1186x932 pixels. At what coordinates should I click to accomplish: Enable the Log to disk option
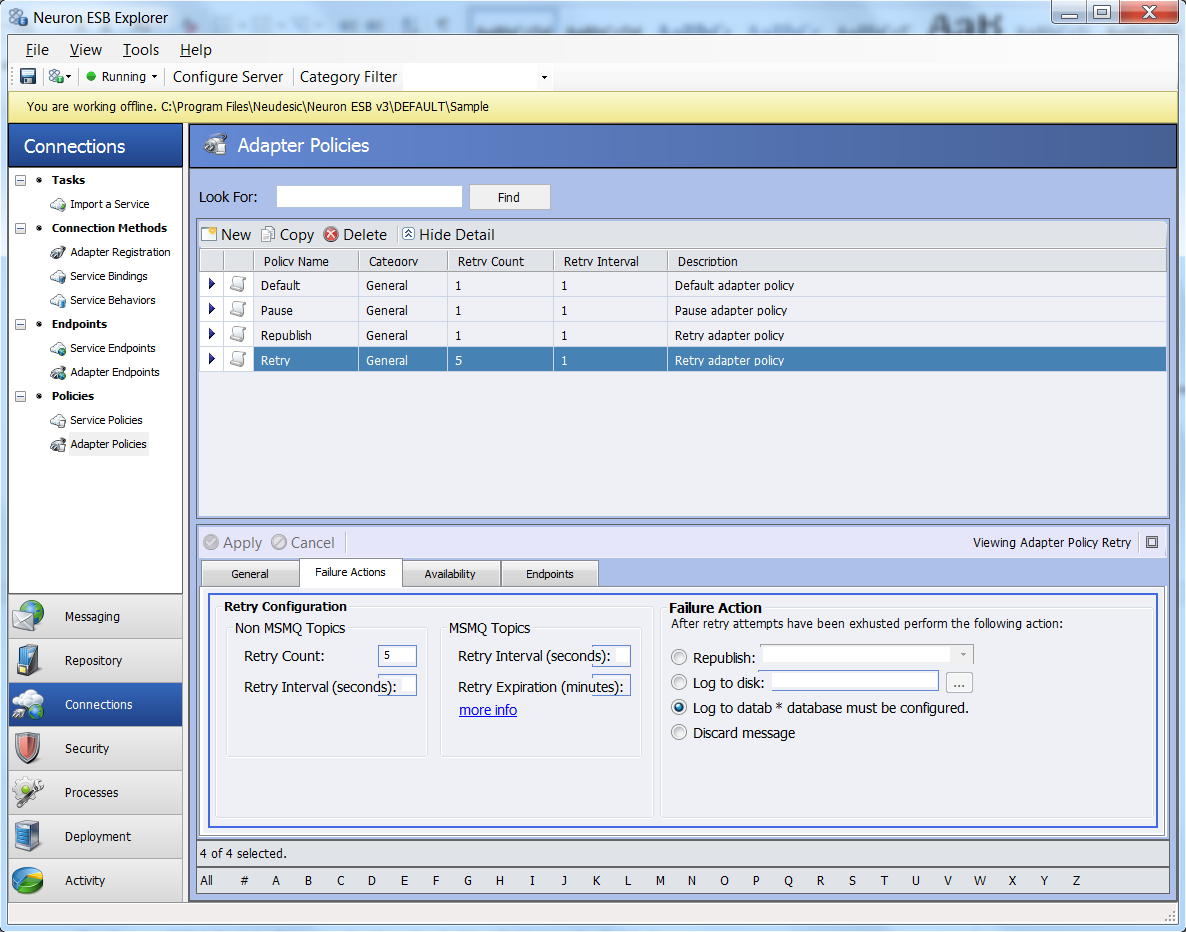[x=679, y=682]
